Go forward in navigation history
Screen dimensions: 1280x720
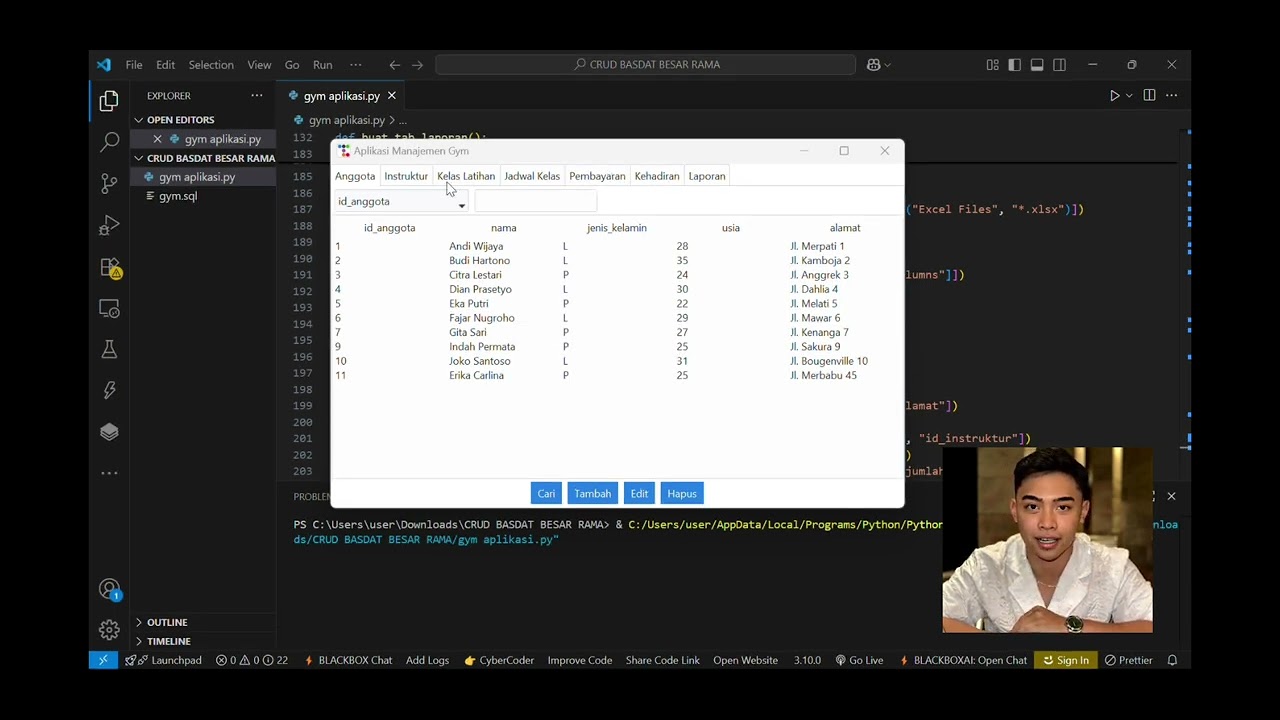[x=417, y=65]
